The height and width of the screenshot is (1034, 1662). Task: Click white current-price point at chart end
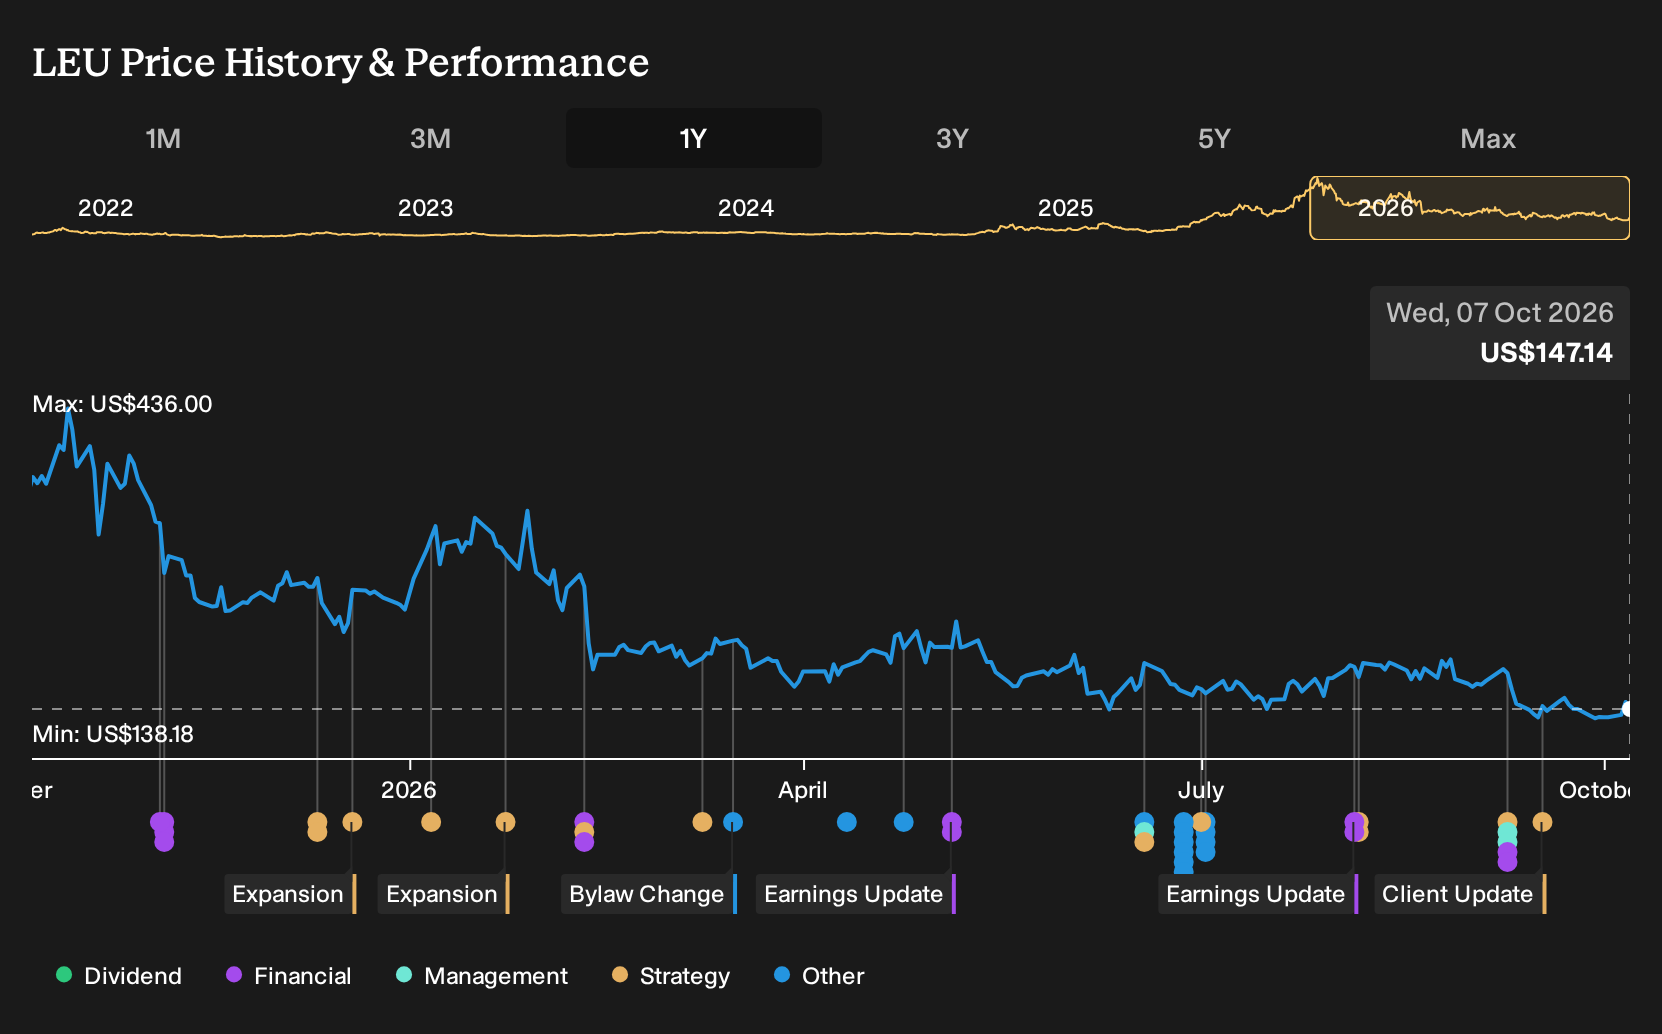tap(1628, 709)
